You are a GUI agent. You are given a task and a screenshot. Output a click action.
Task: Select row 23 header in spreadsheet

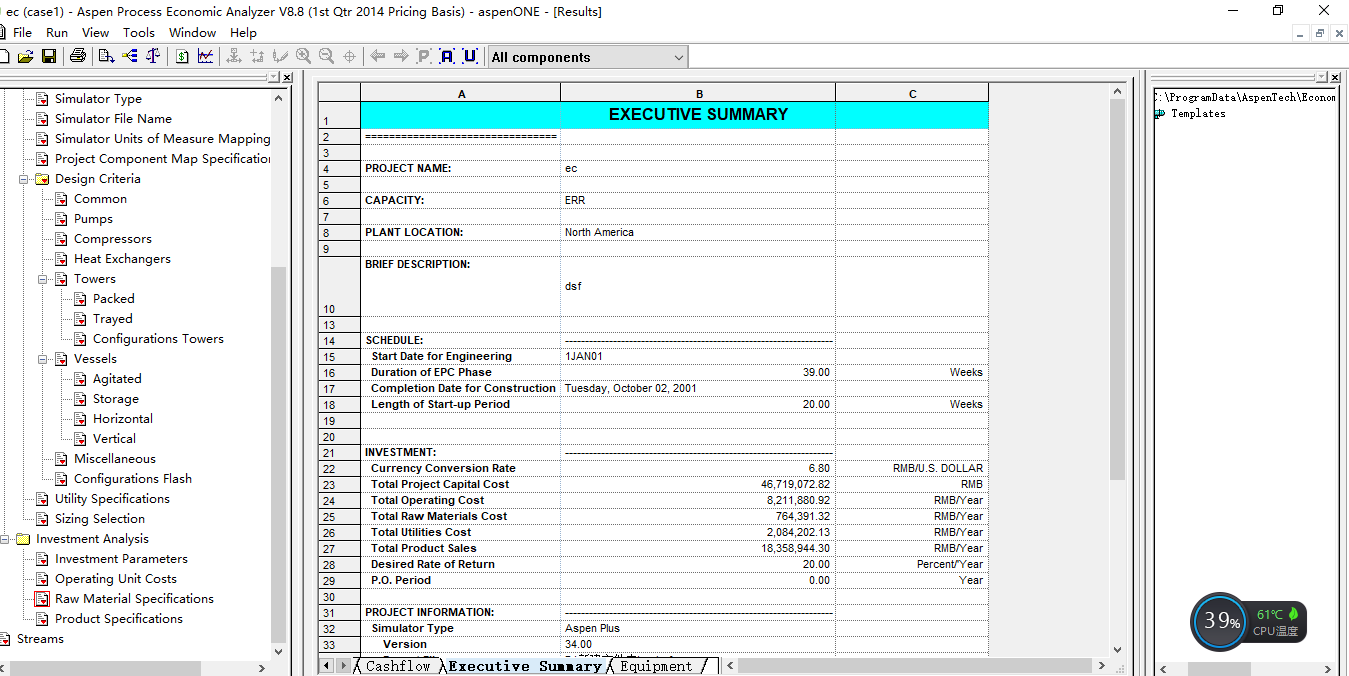coord(339,484)
